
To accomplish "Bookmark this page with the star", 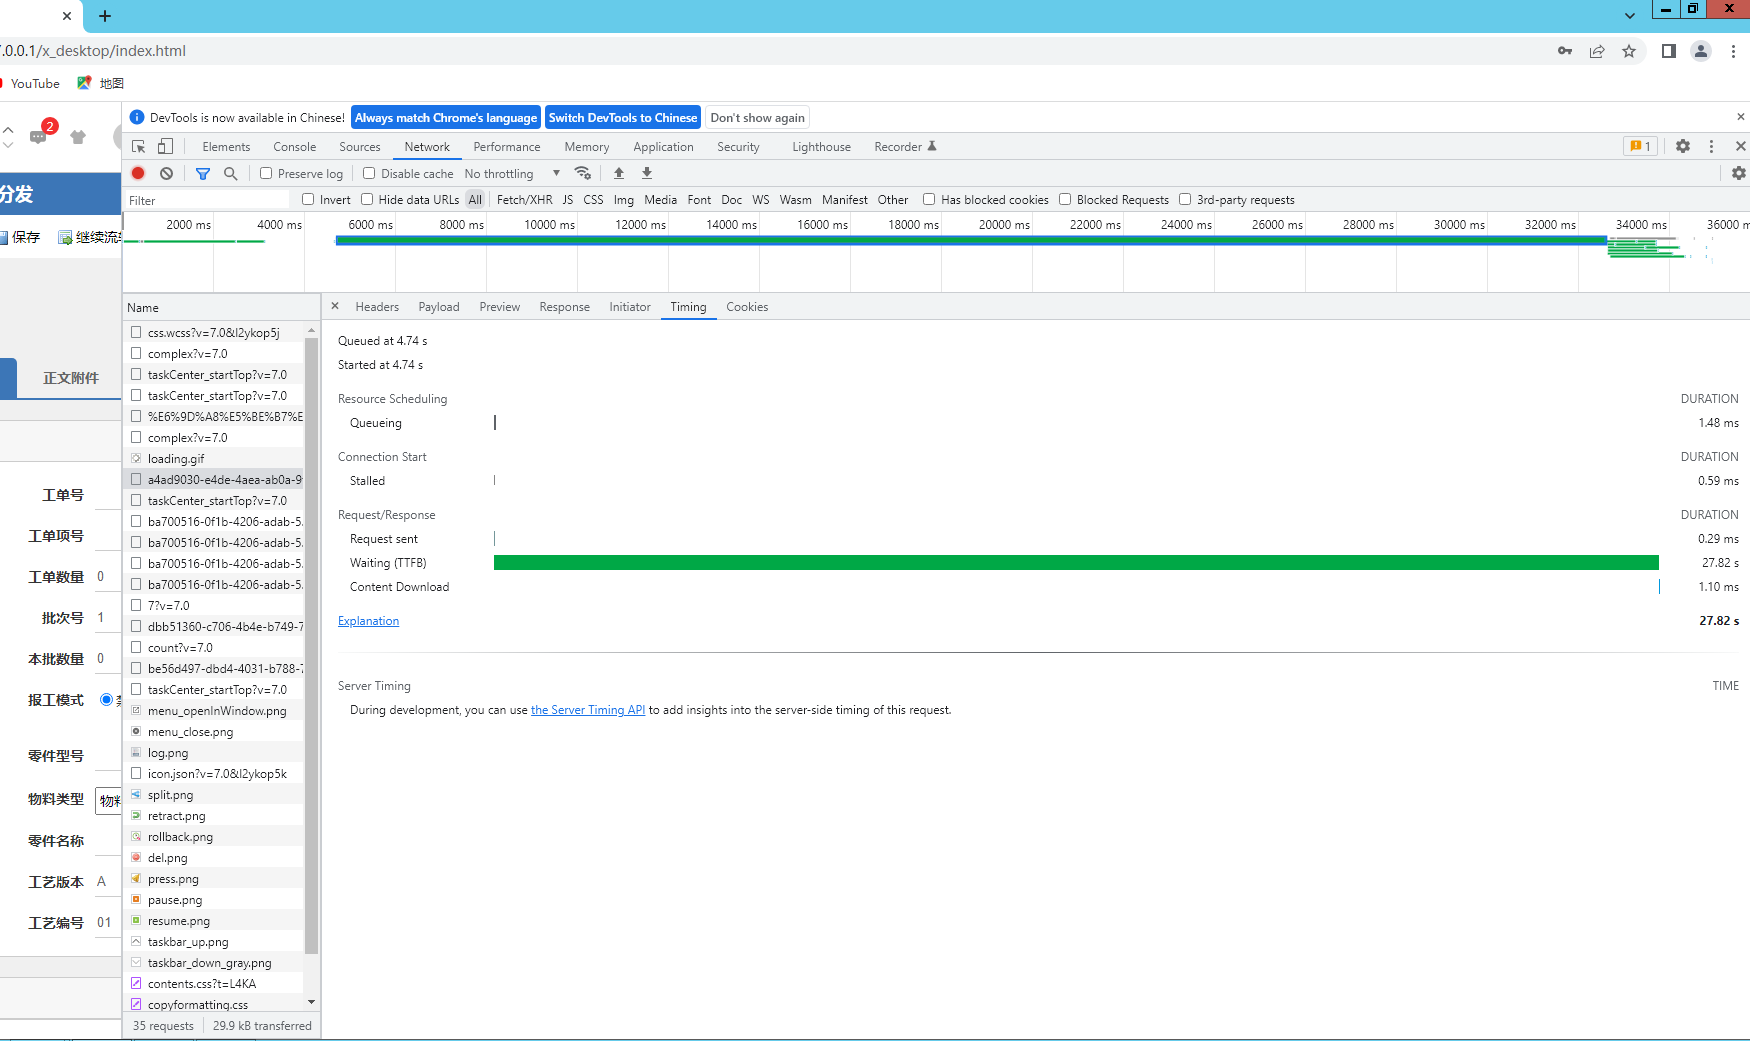I will tap(1629, 51).
